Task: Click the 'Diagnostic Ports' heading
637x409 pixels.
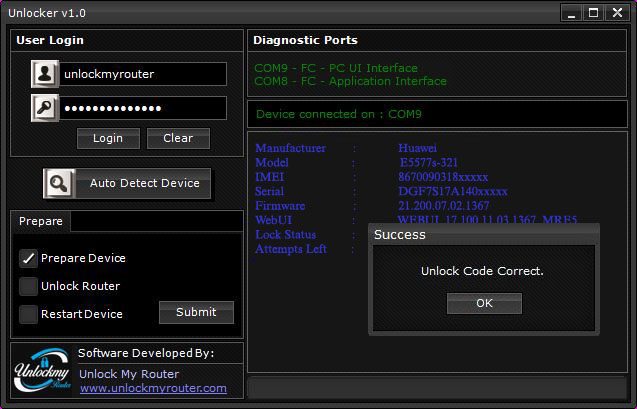Action: [x=306, y=40]
